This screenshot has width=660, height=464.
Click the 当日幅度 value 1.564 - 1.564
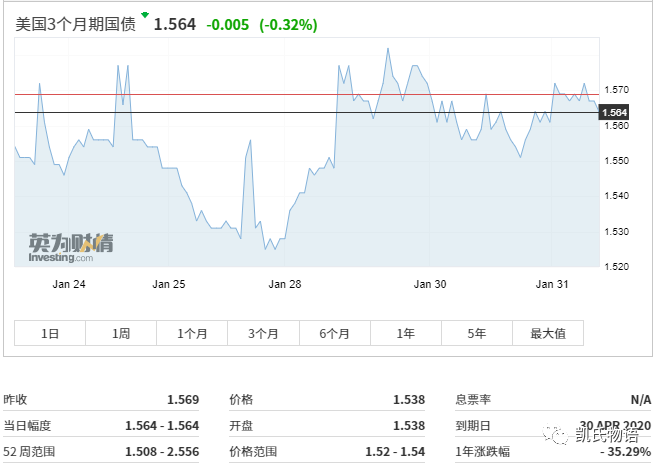point(162,426)
